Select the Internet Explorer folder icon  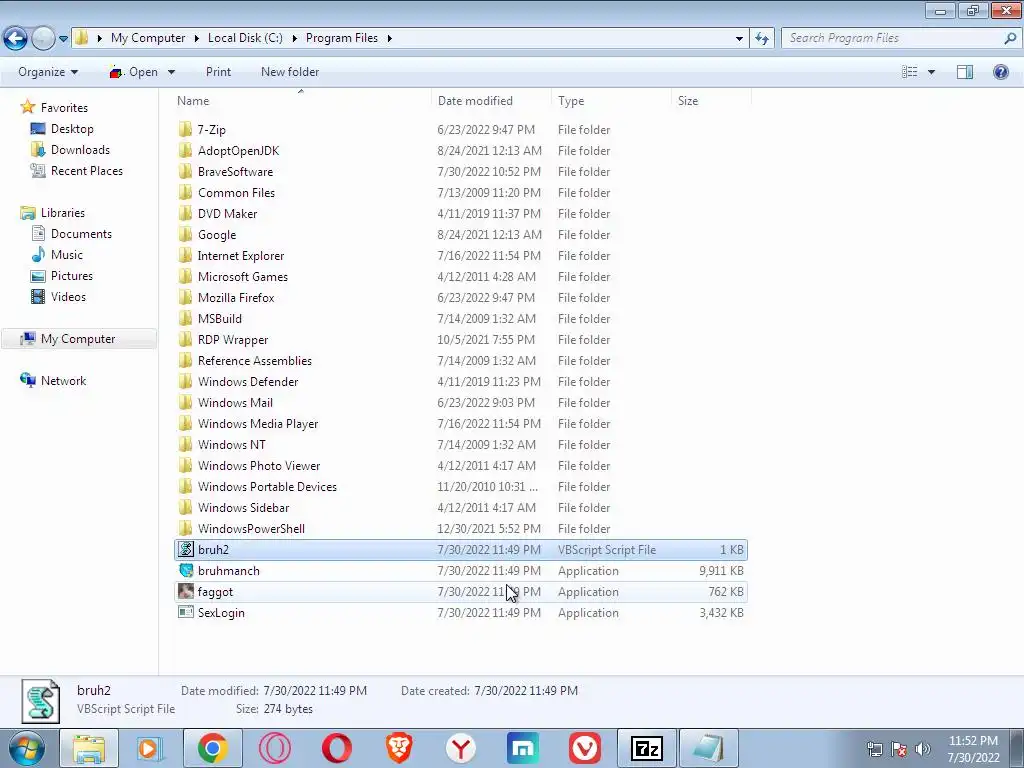(185, 255)
